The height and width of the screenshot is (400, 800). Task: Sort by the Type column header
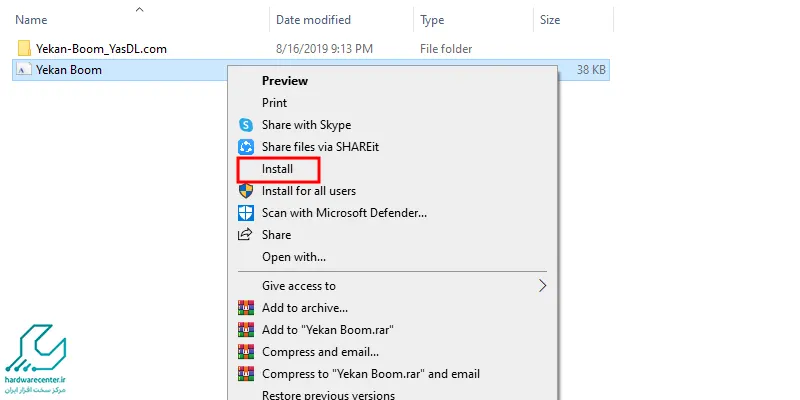pyautogui.click(x=432, y=20)
